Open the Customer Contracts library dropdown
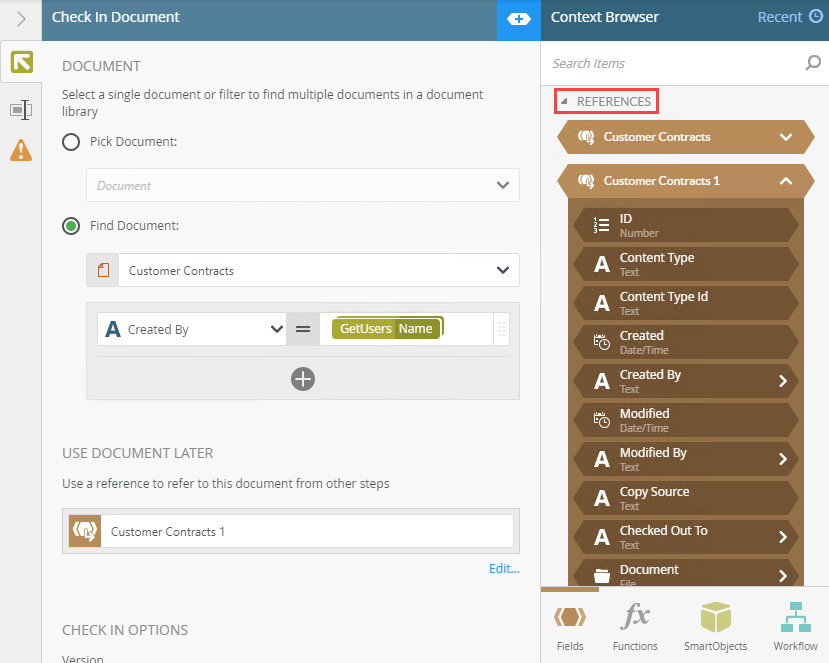 (x=503, y=270)
